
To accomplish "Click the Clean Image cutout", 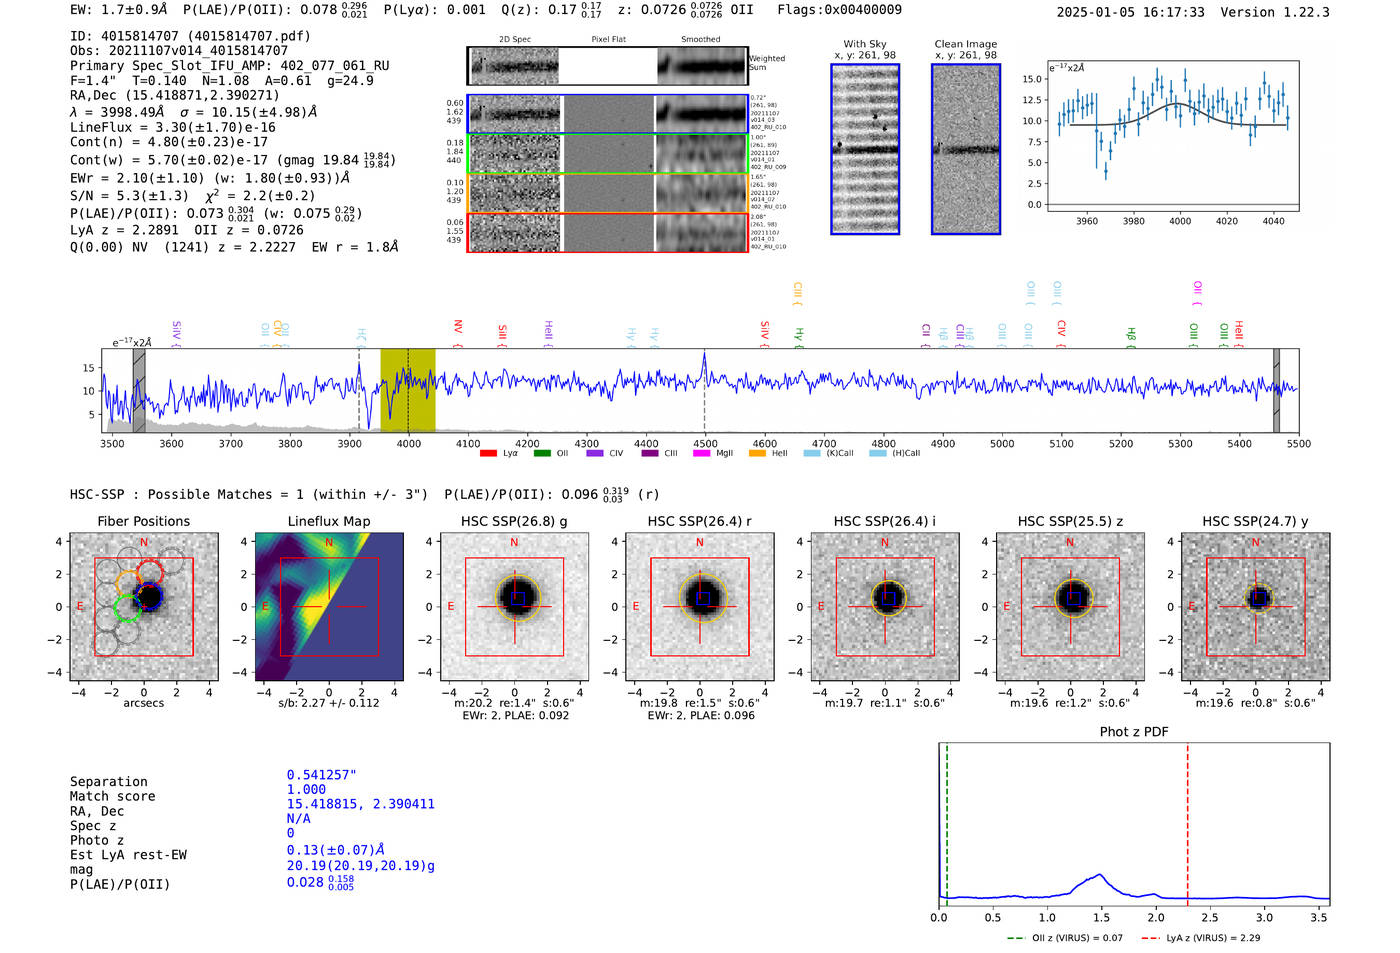I will pyautogui.click(x=966, y=149).
